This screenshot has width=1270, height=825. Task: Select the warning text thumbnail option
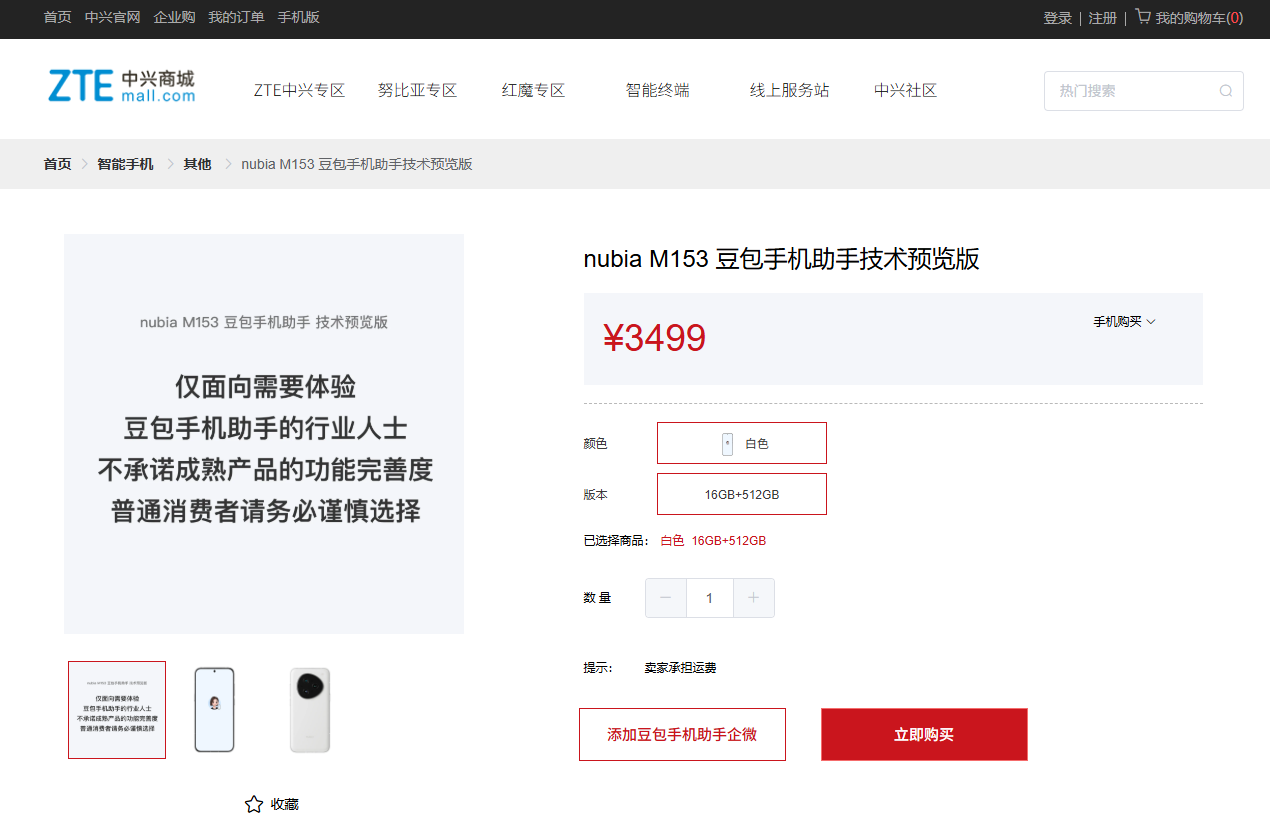(117, 710)
